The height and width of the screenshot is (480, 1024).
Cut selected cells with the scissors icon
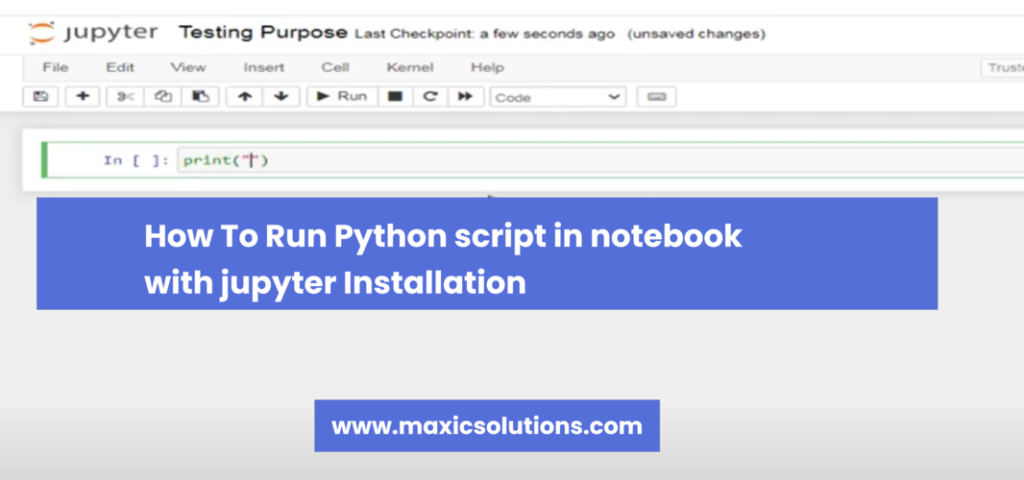(125, 97)
